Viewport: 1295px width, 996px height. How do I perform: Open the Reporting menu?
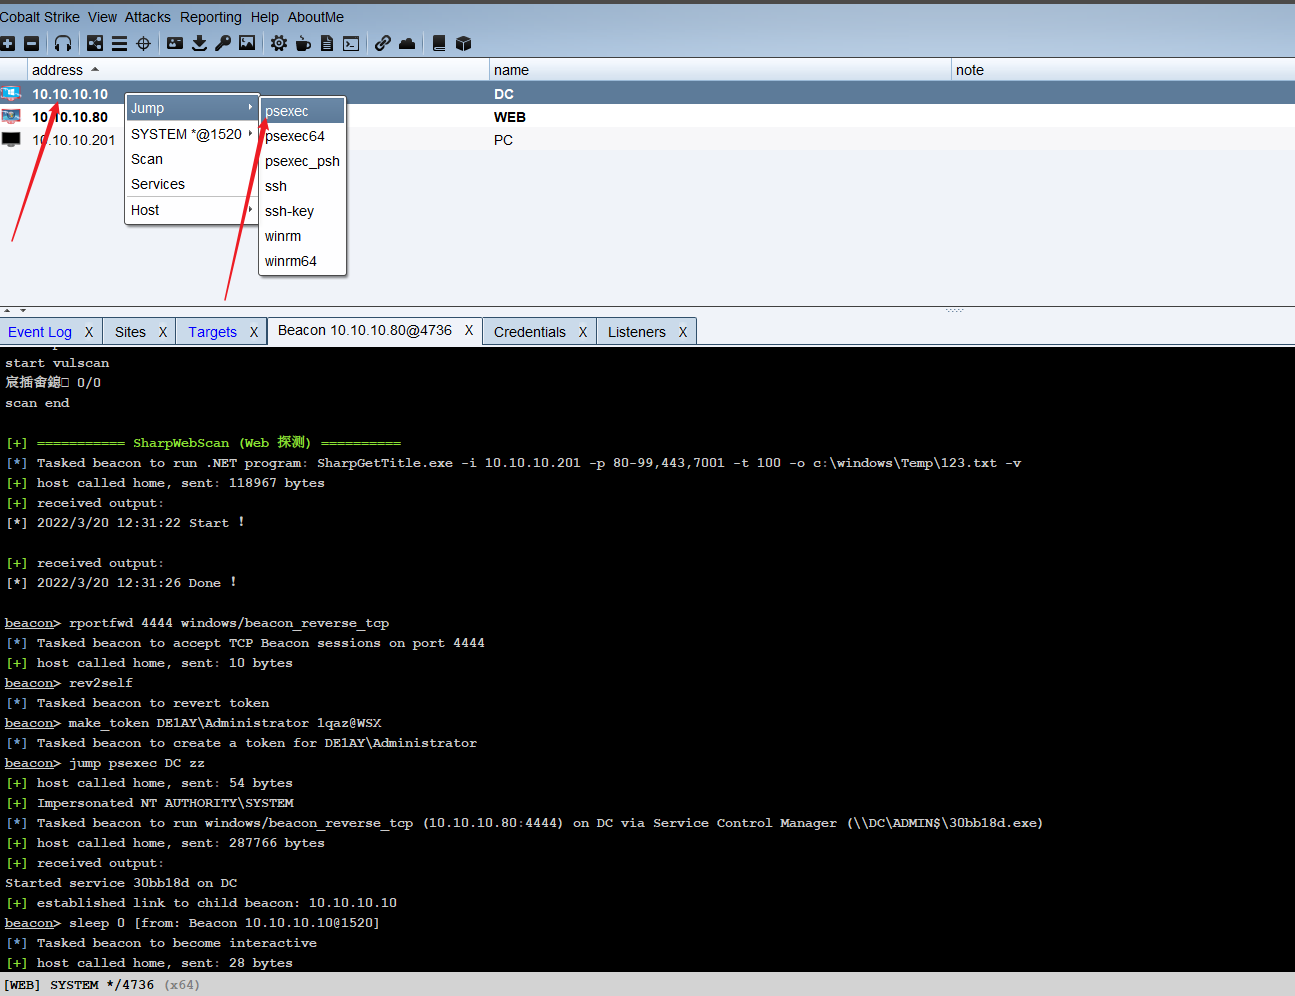click(211, 17)
